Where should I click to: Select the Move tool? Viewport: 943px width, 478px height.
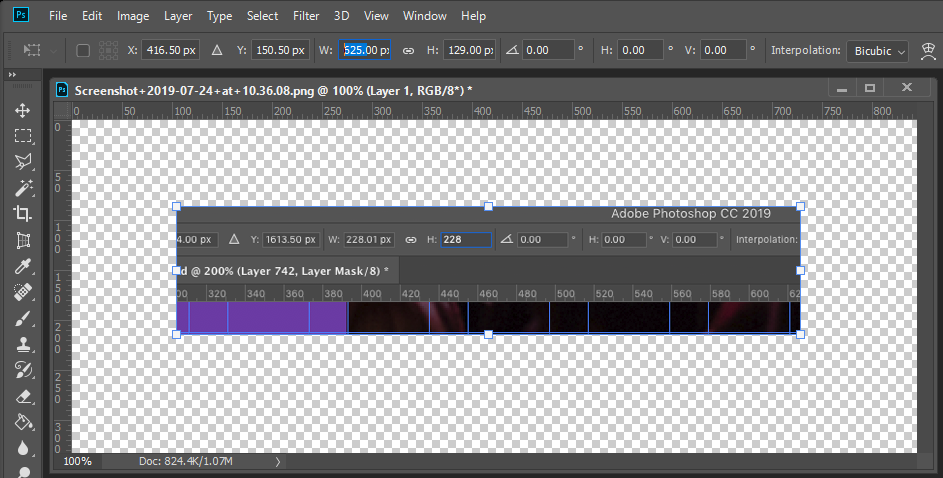23,111
